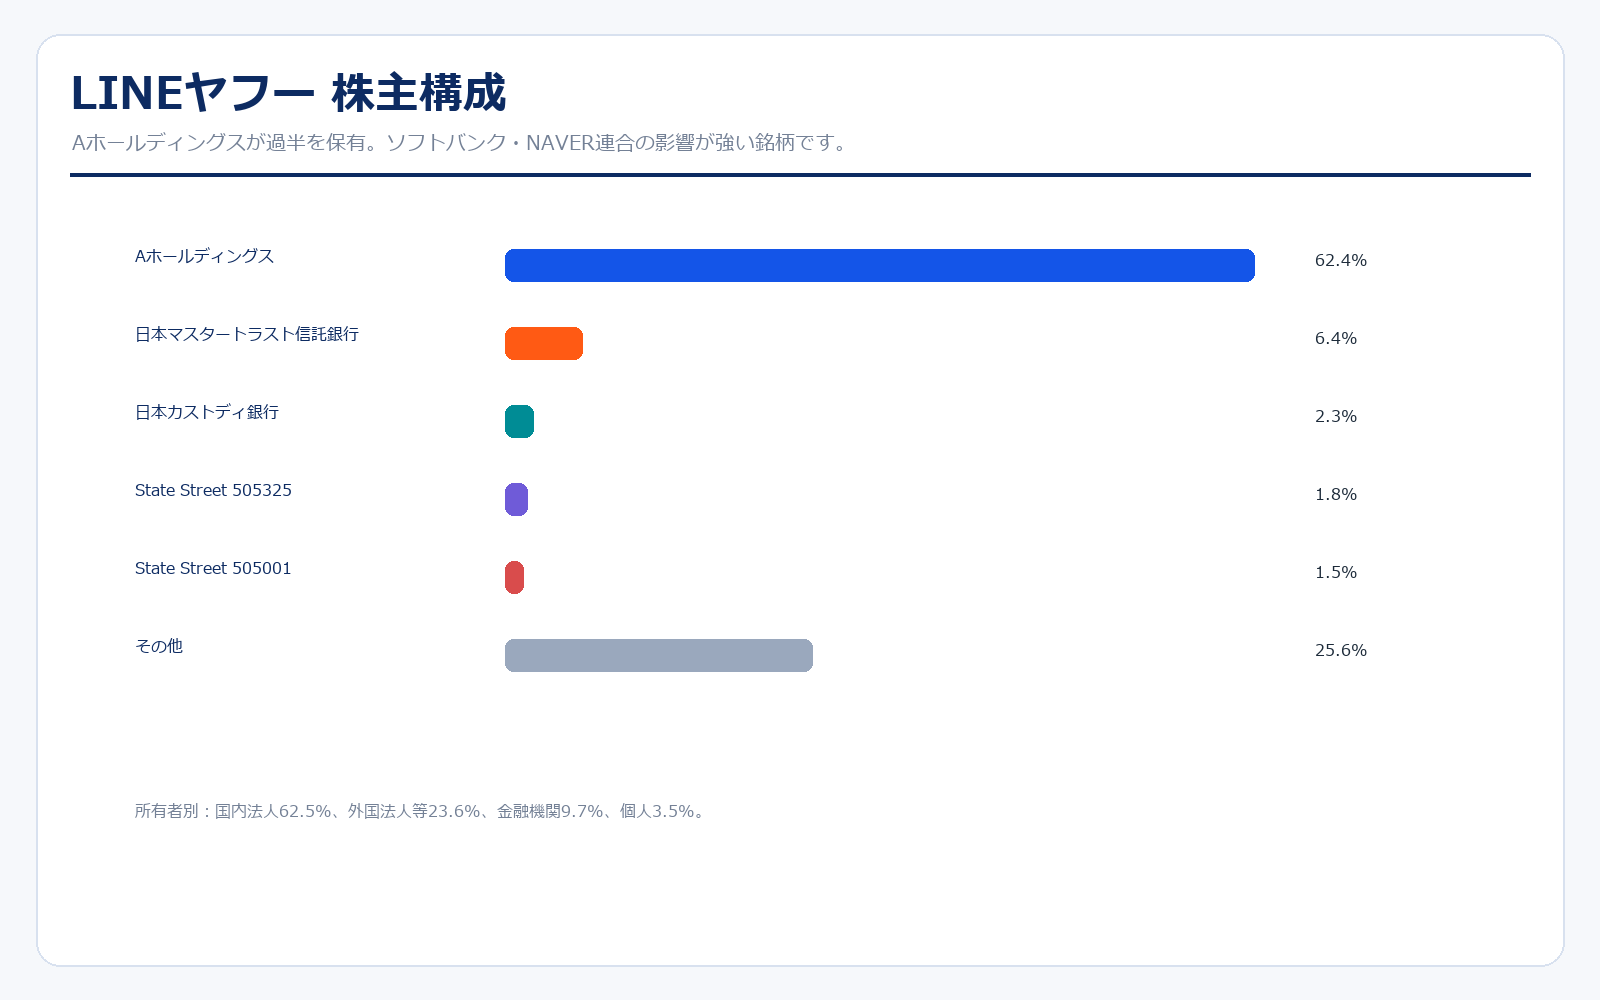Click the 1.5% value

[x=1335, y=572]
